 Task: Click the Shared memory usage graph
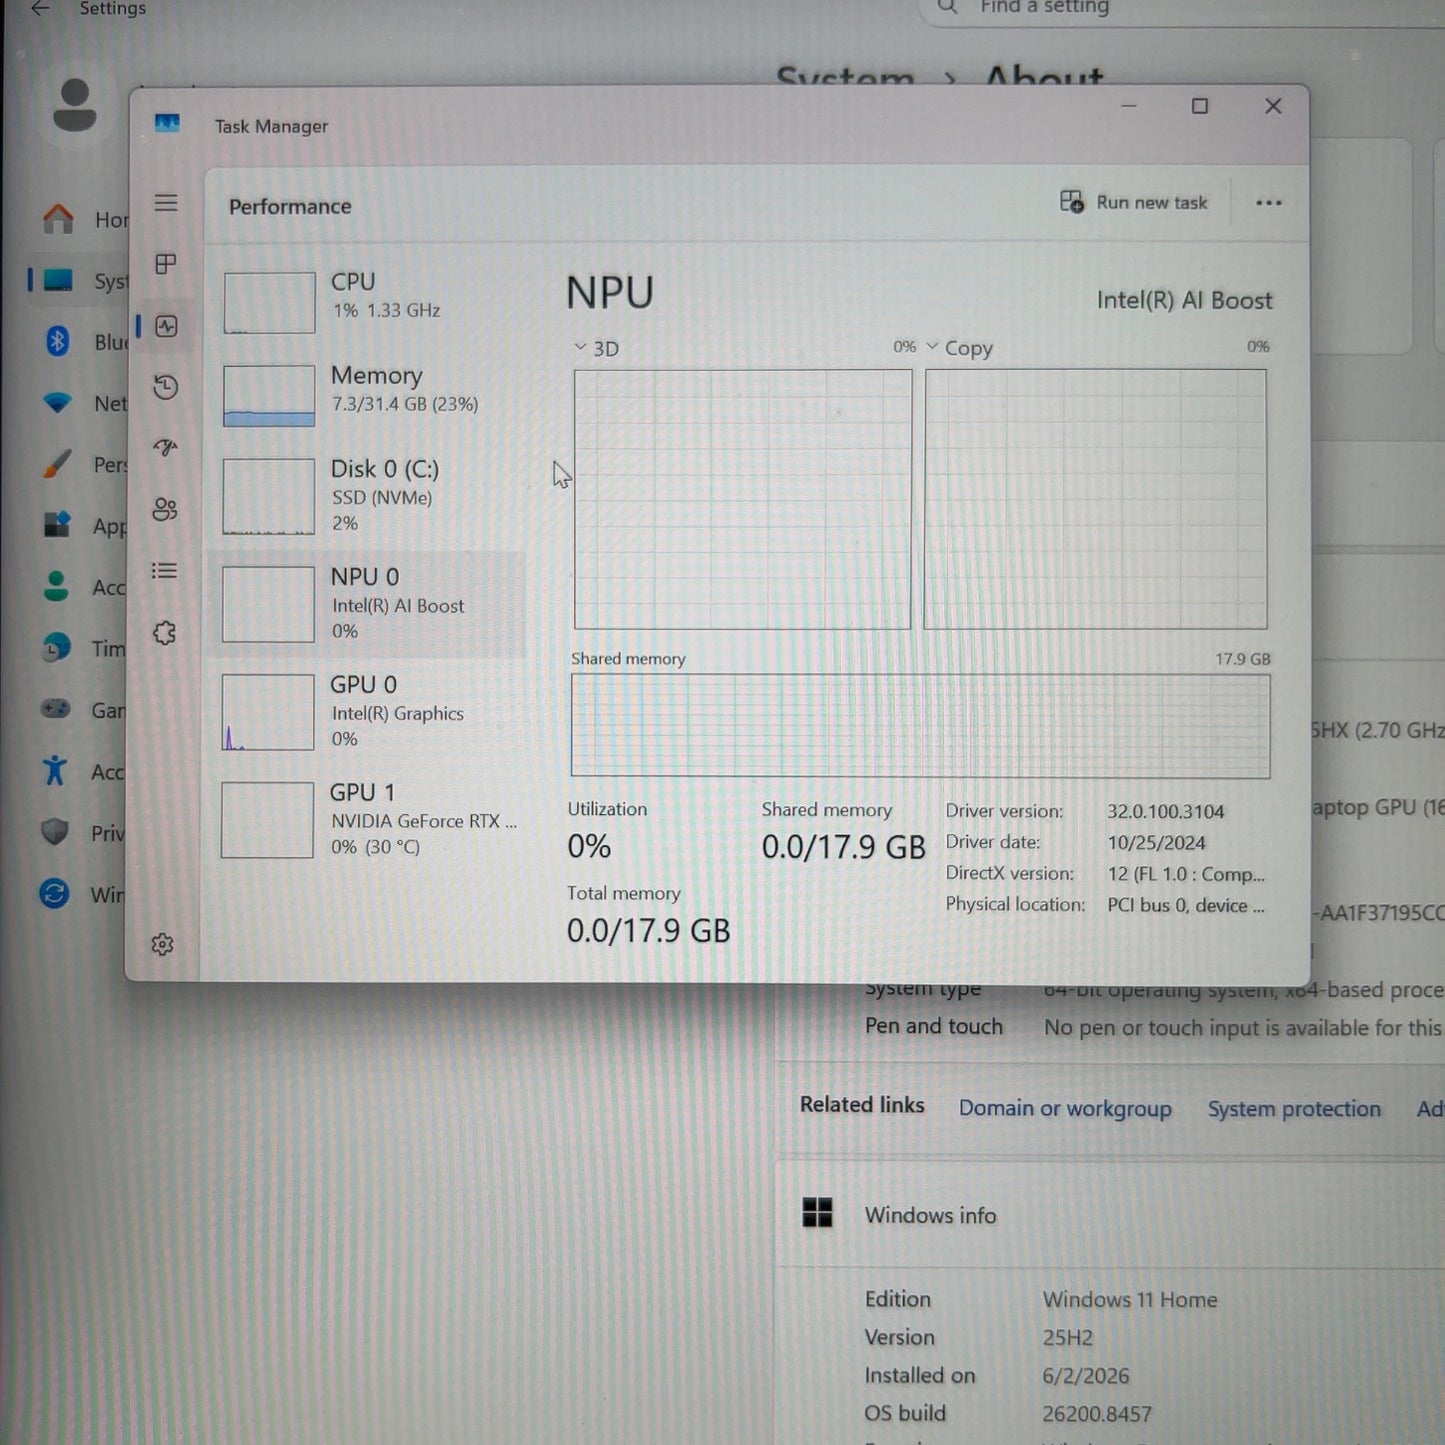coord(920,725)
